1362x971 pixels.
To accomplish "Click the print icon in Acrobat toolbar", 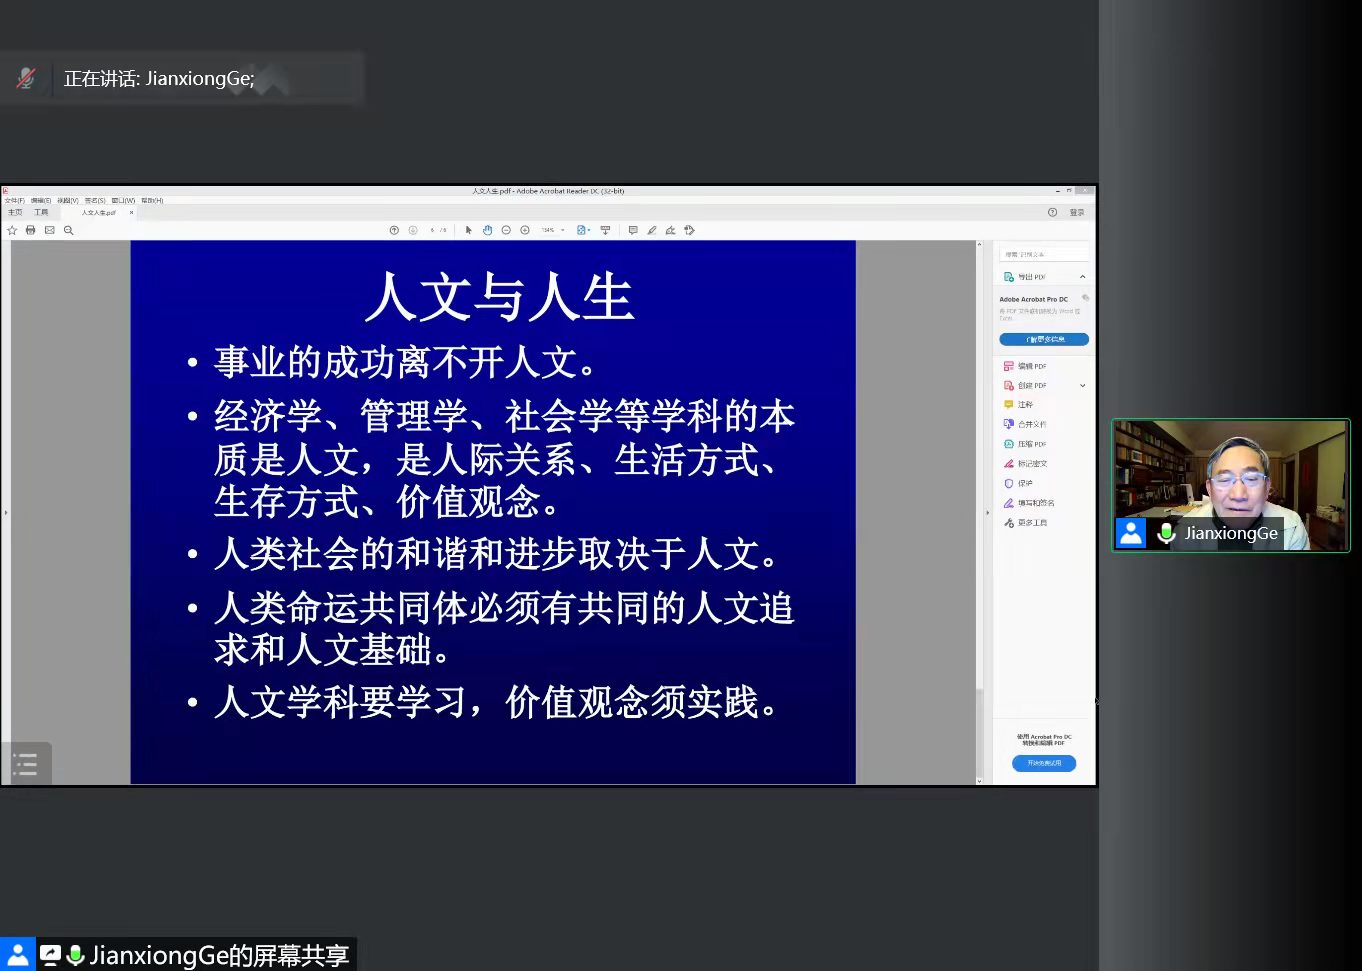I will [x=30, y=230].
